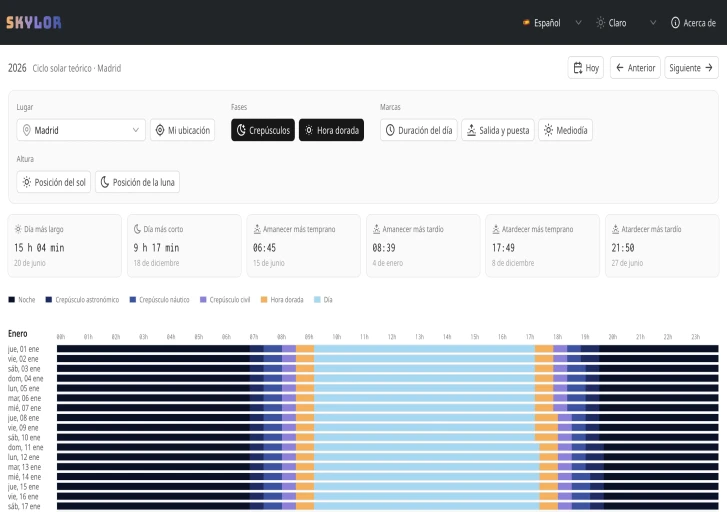Toggle Mediodía marks
727x512 pixels.
coord(565,130)
